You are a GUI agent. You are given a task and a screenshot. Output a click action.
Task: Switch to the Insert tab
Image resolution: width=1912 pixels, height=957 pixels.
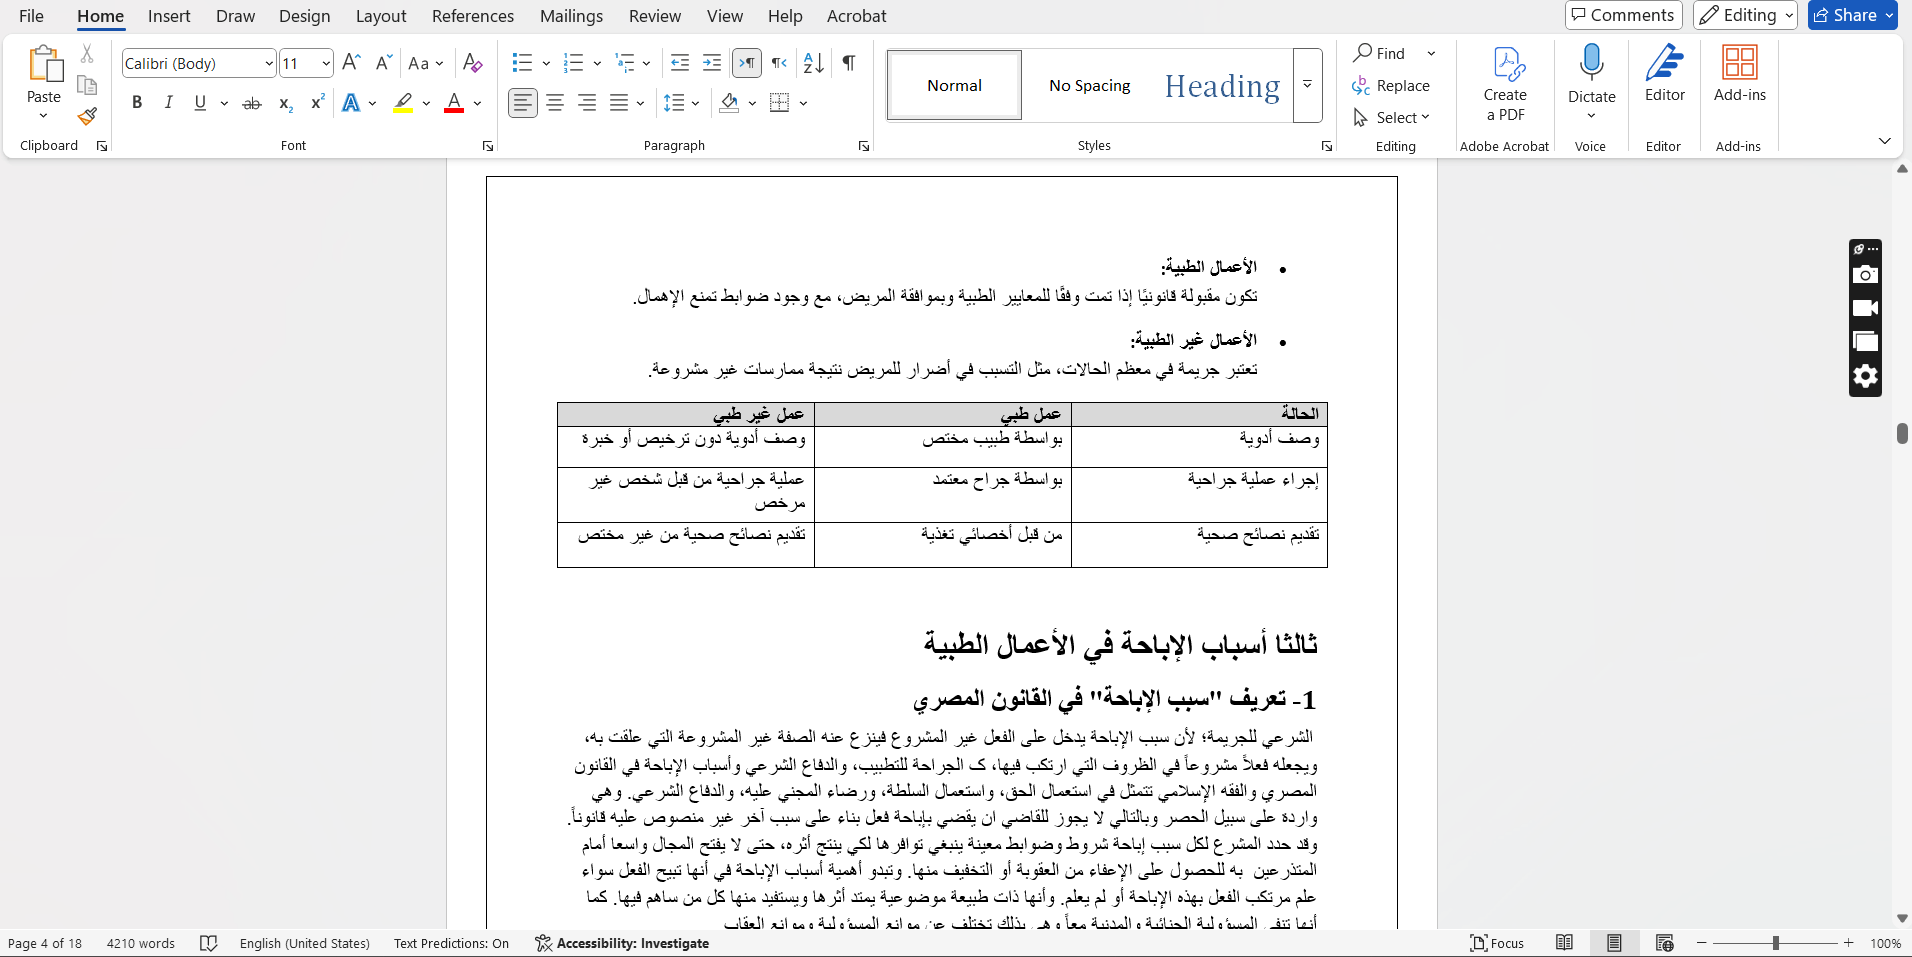pyautogui.click(x=169, y=16)
